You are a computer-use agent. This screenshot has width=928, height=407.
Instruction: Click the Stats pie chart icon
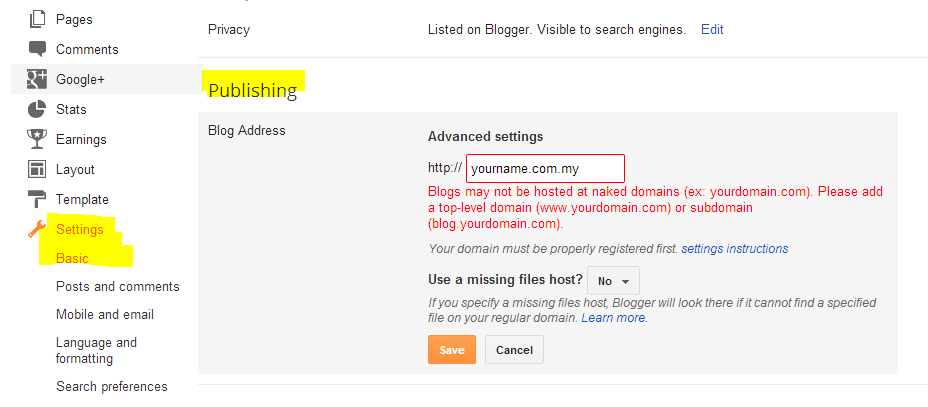(37, 109)
